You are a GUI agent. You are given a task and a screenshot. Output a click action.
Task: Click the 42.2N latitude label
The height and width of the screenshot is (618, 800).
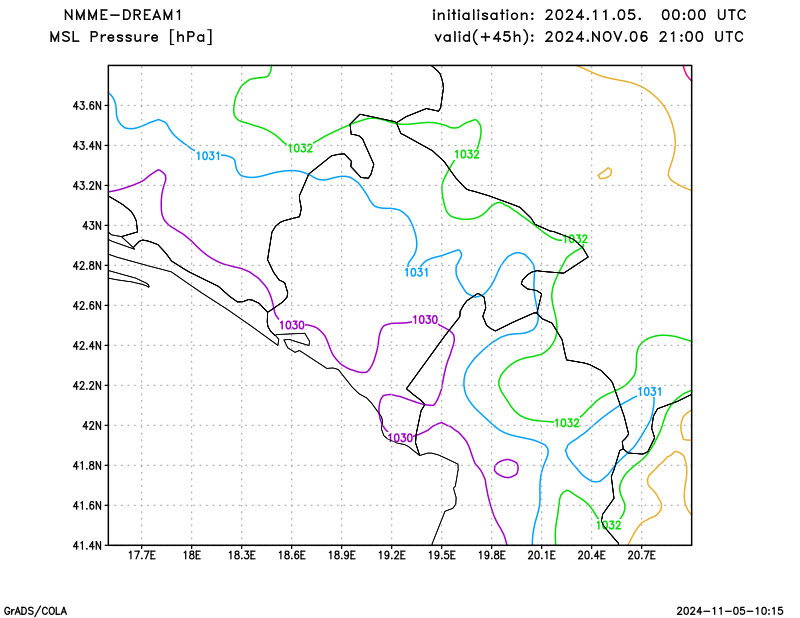(x=87, y=386)
